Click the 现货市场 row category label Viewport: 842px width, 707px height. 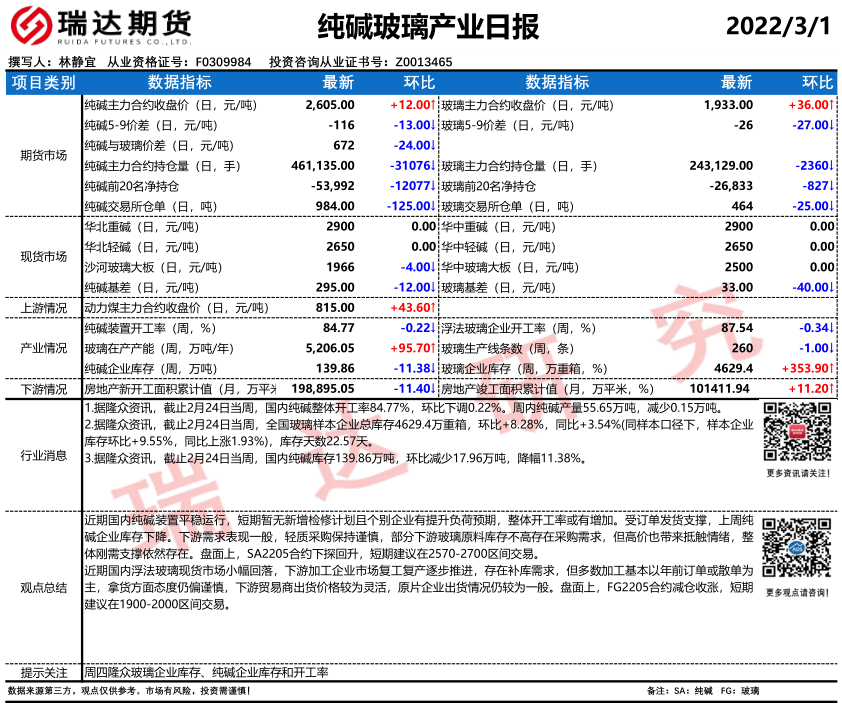click(x=43, y=257)
